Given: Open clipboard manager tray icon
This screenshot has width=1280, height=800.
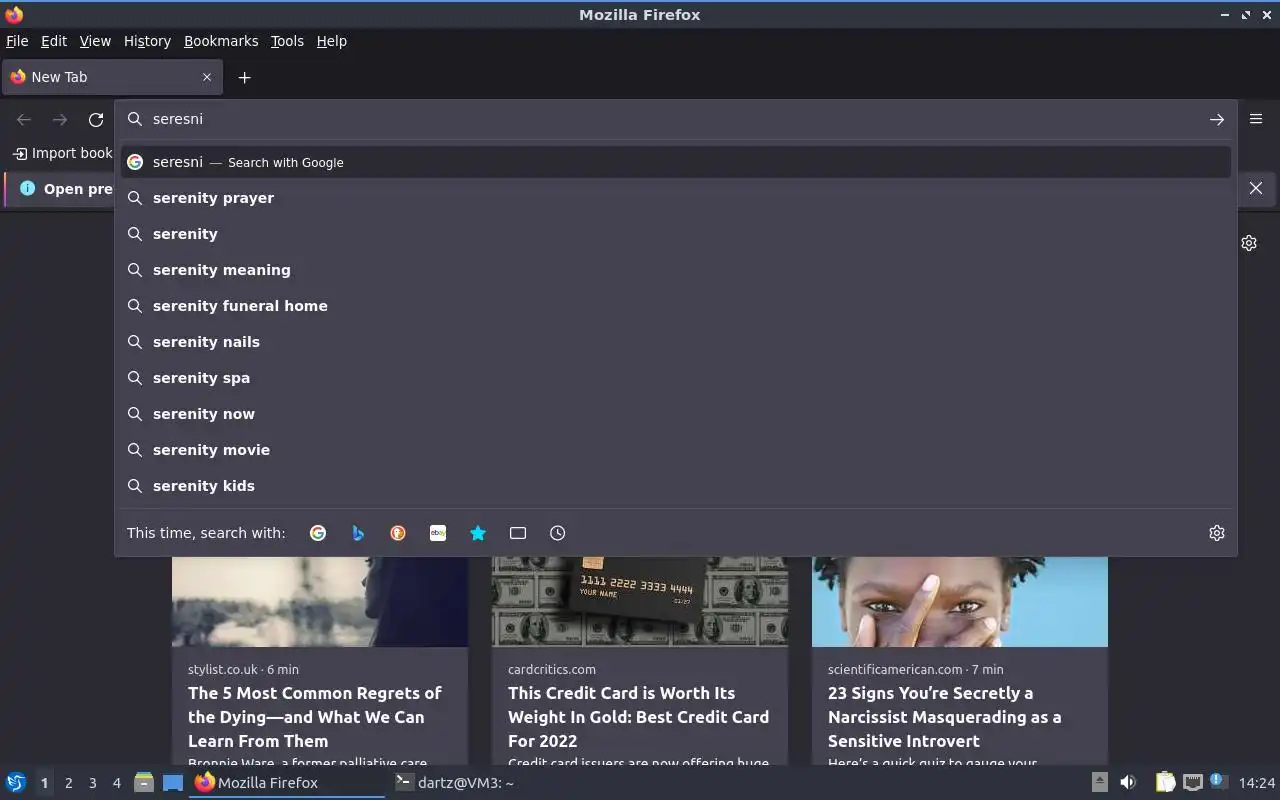Looking at the screenshot, I should [1165, 782].
